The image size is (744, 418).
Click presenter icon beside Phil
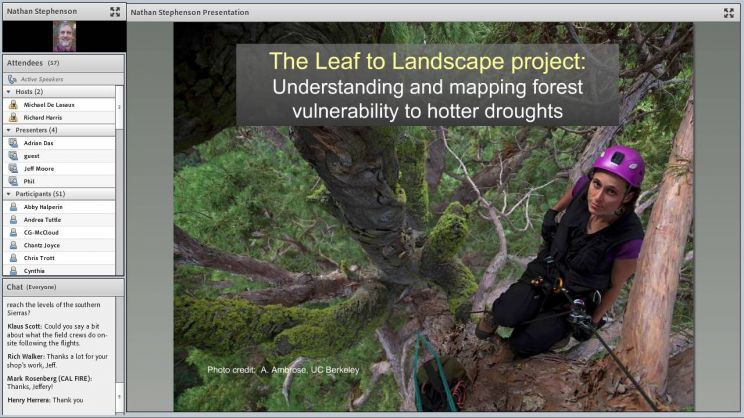pyautogui.click(x=13, y=181)
